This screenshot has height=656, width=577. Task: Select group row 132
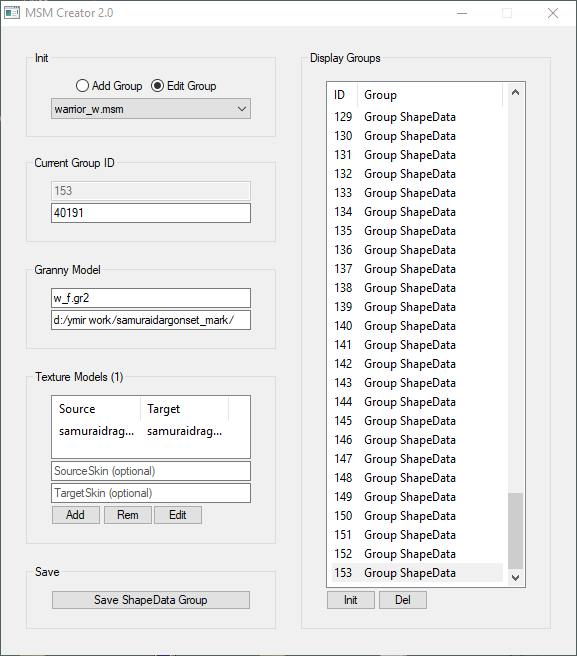[417, 174]
